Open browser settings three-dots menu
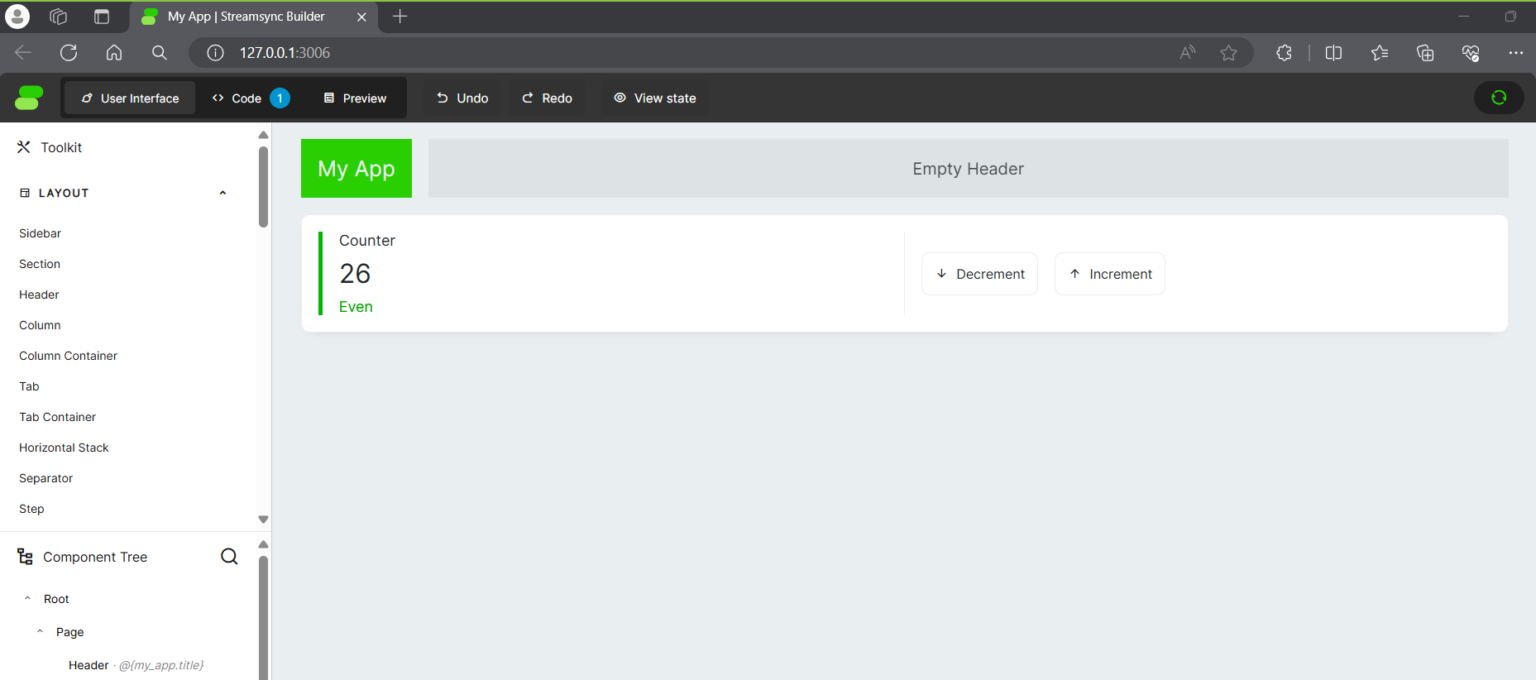Viewport: 1536px width, 680px height. point(1515,53)
